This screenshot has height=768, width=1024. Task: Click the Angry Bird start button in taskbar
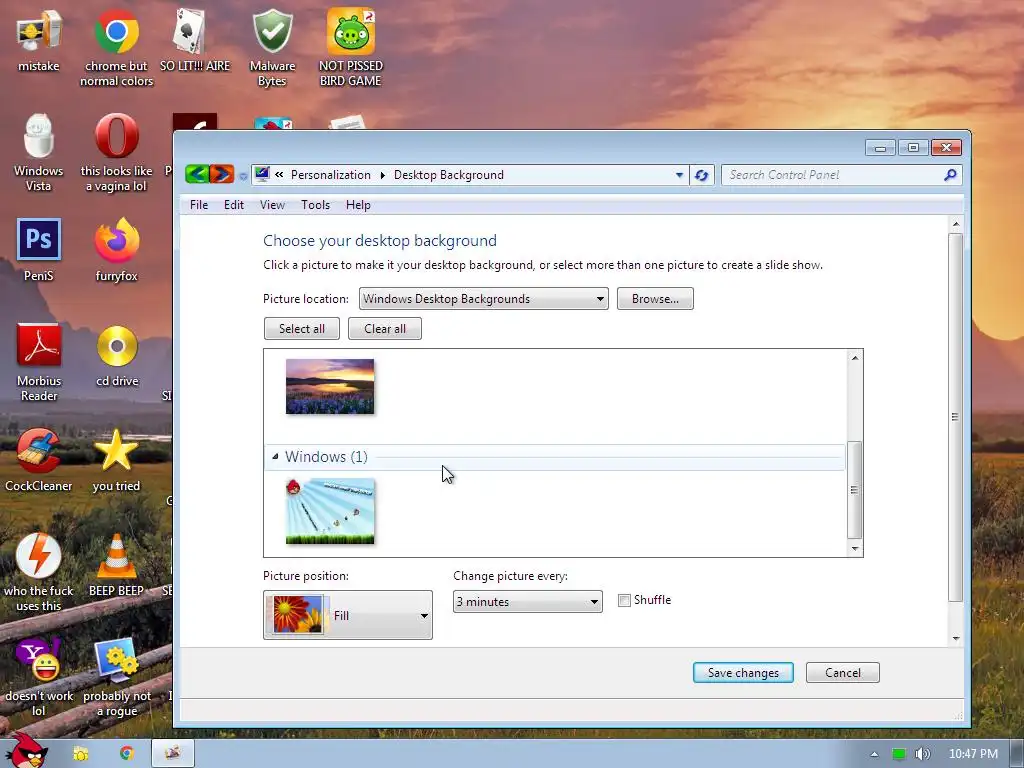click(x=25, y=751)
